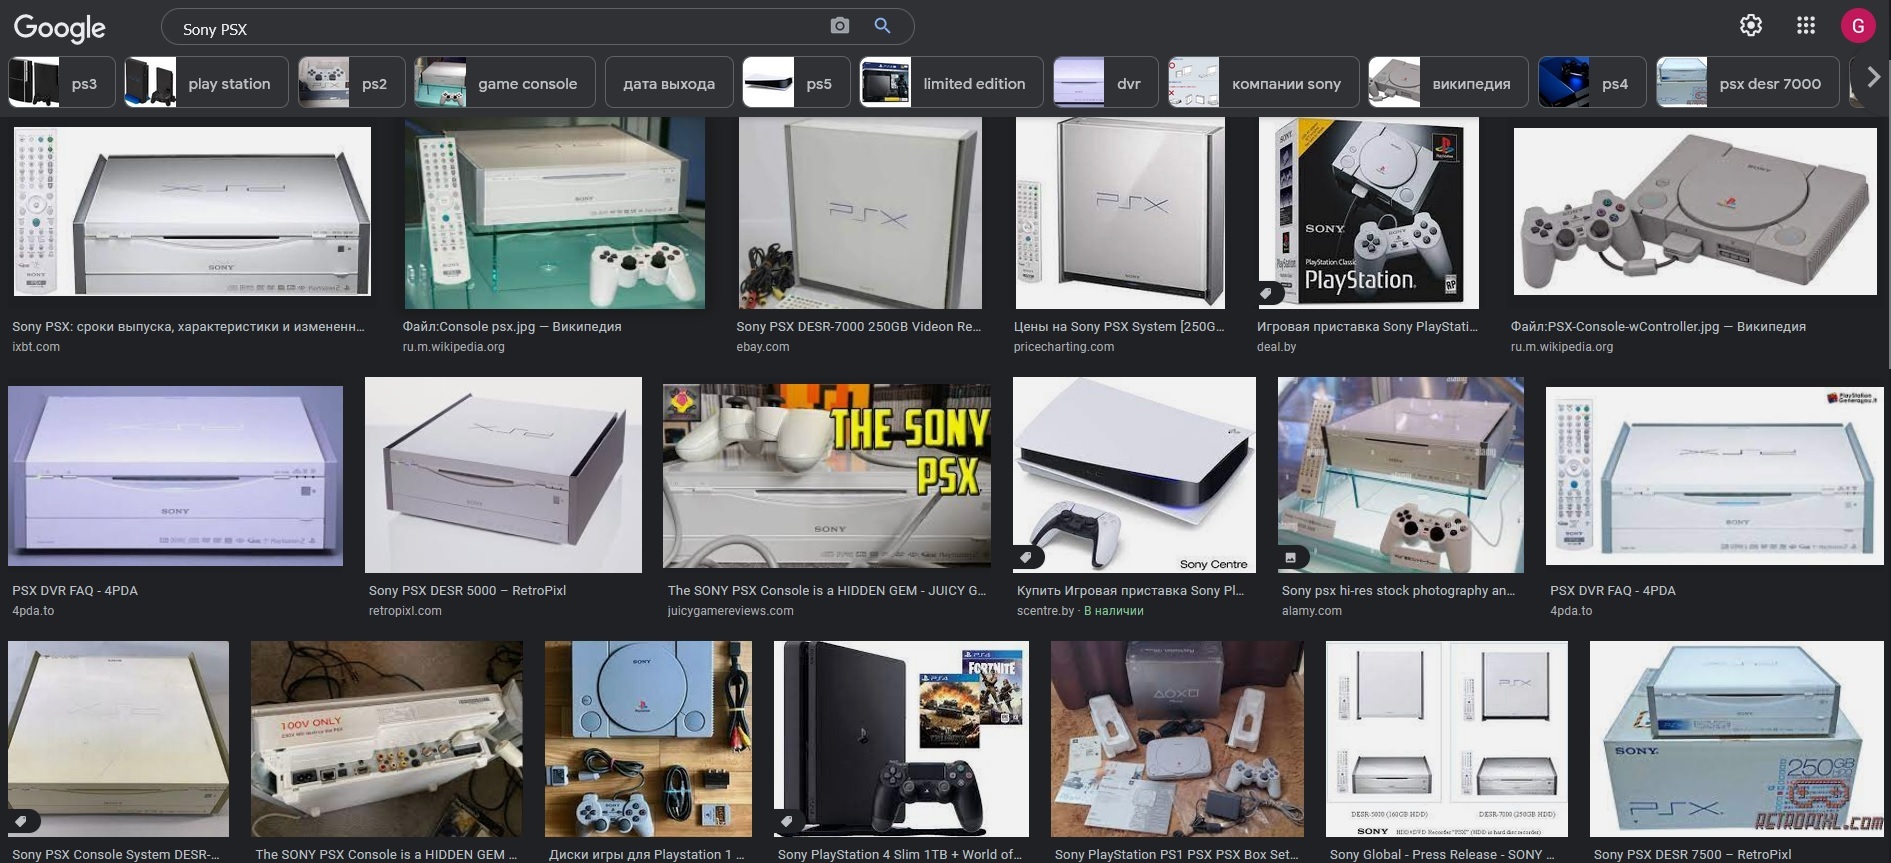Open the alamy.com stock photo thumbnail
This screenshot has height=863, width=1891.
(x=1401, y=475)
